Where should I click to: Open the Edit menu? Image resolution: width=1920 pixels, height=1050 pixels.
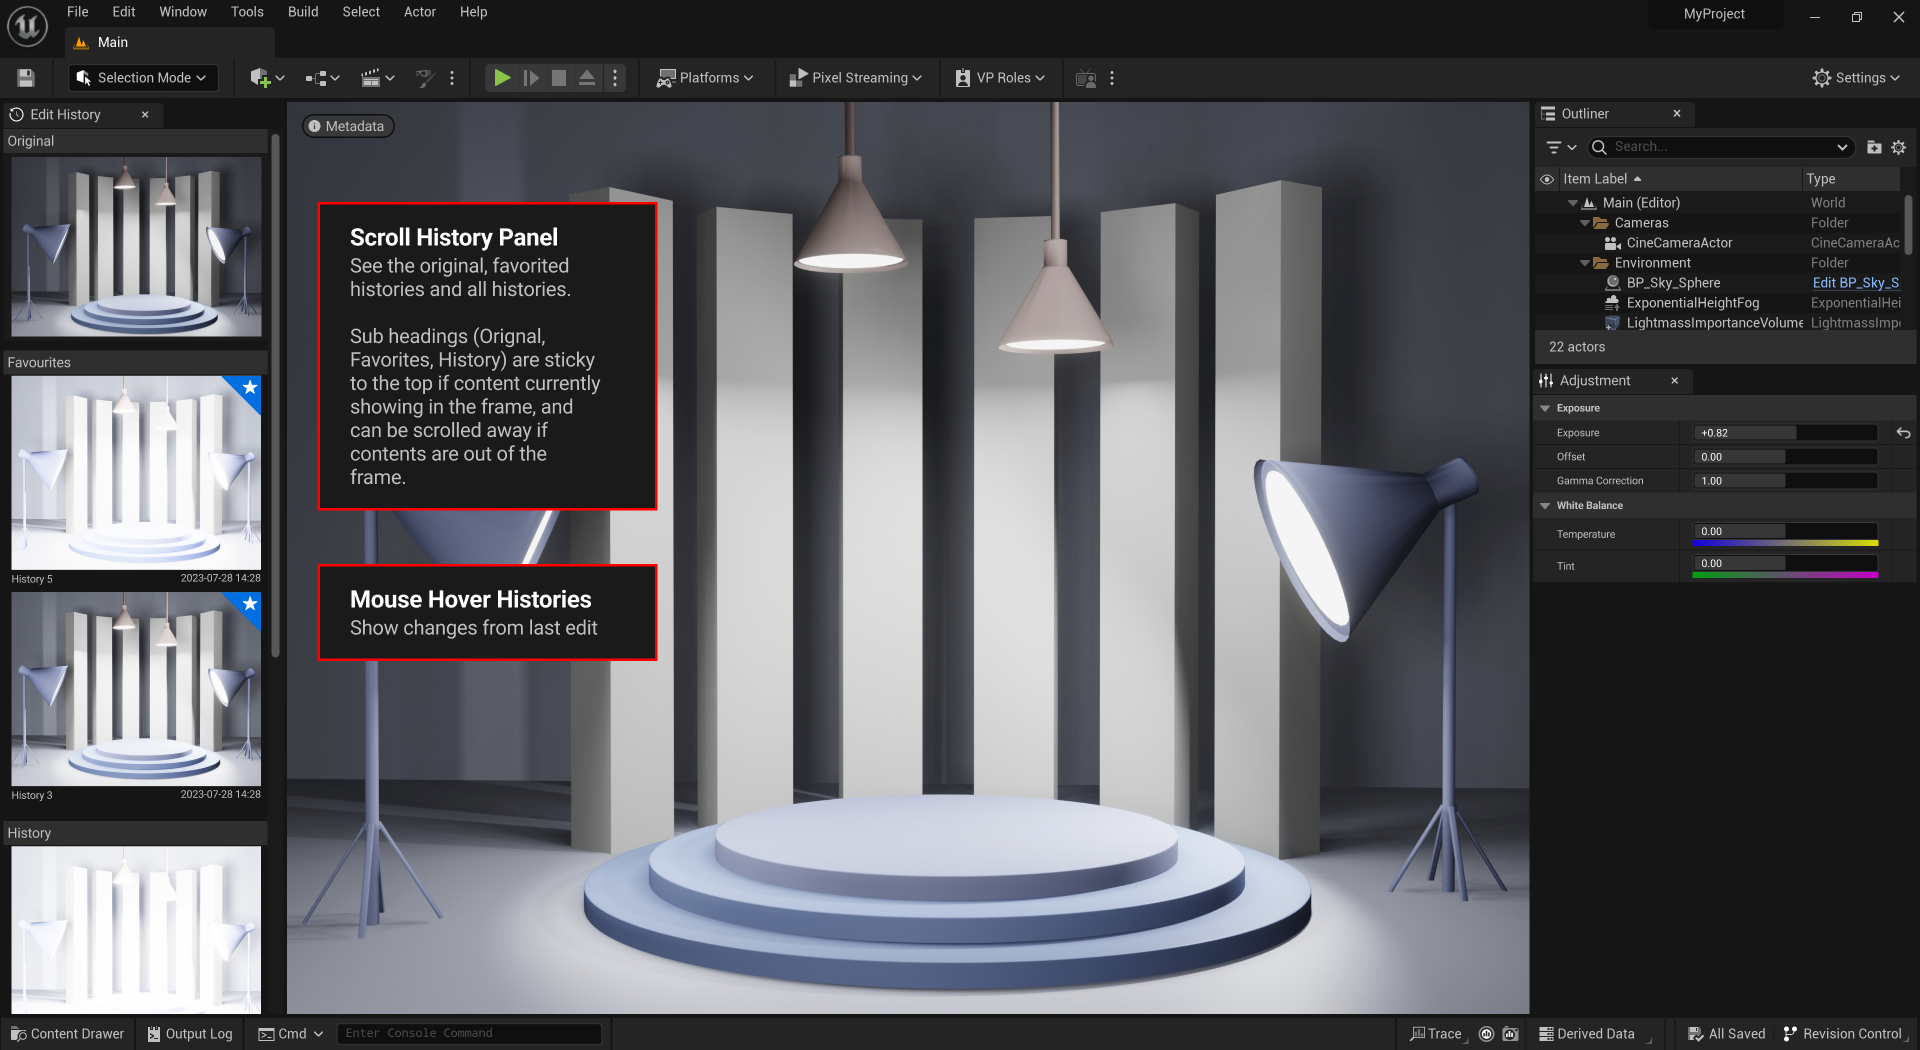123,12
